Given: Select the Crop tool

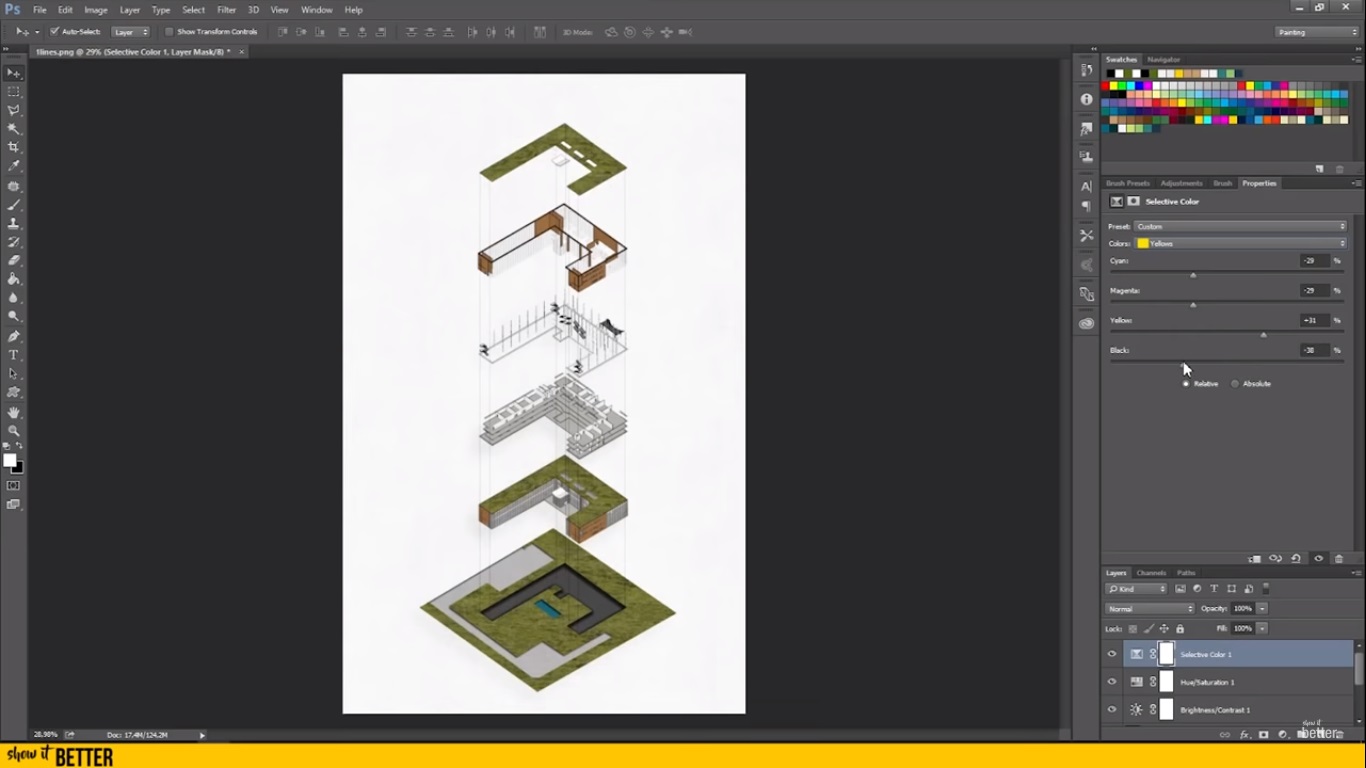Looking at the screenshot, I should pyautogui.click(x=13, y=146).
